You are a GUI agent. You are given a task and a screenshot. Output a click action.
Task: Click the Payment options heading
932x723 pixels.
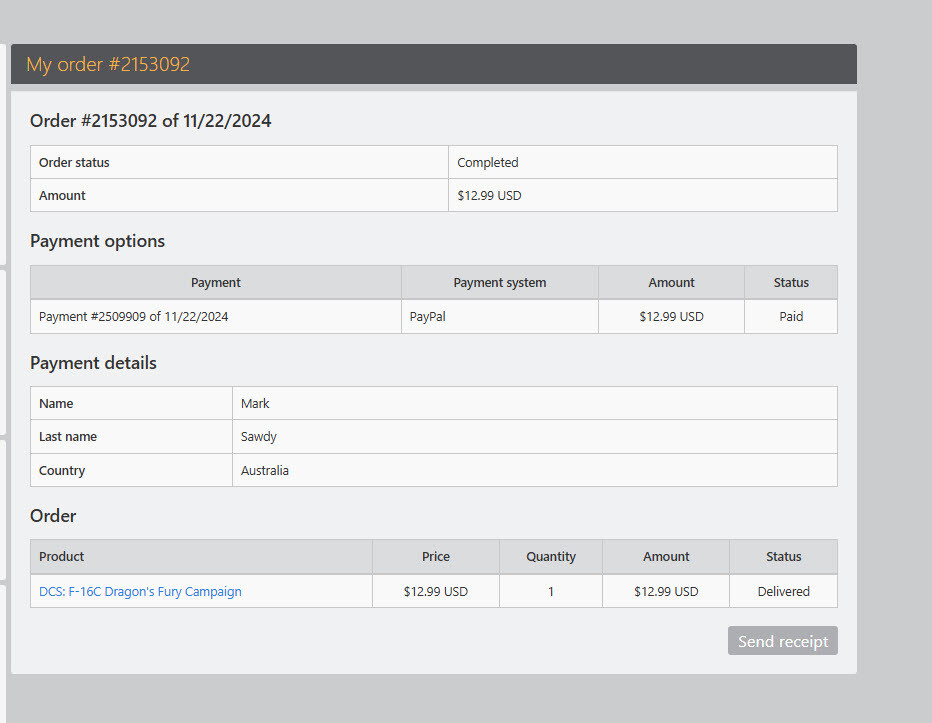97,241
